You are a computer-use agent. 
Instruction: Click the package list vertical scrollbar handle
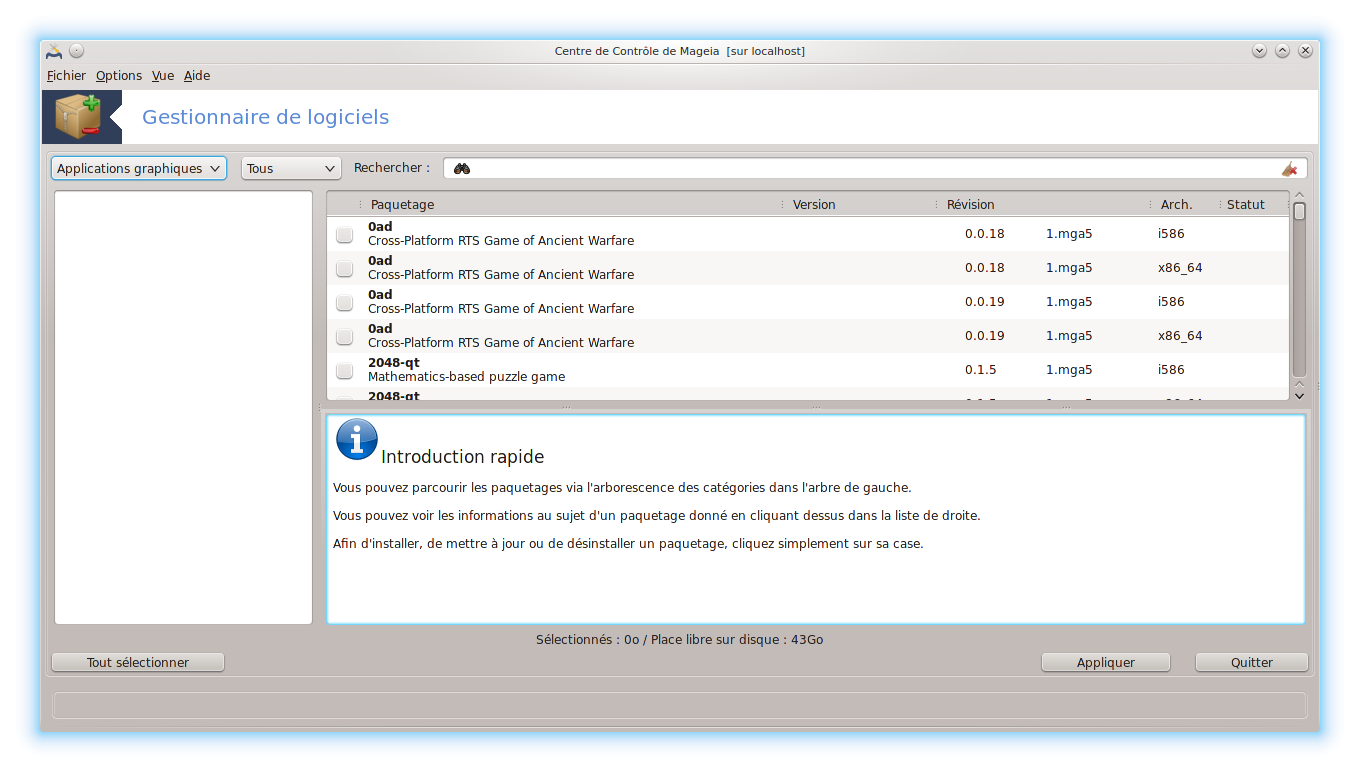1299,211
